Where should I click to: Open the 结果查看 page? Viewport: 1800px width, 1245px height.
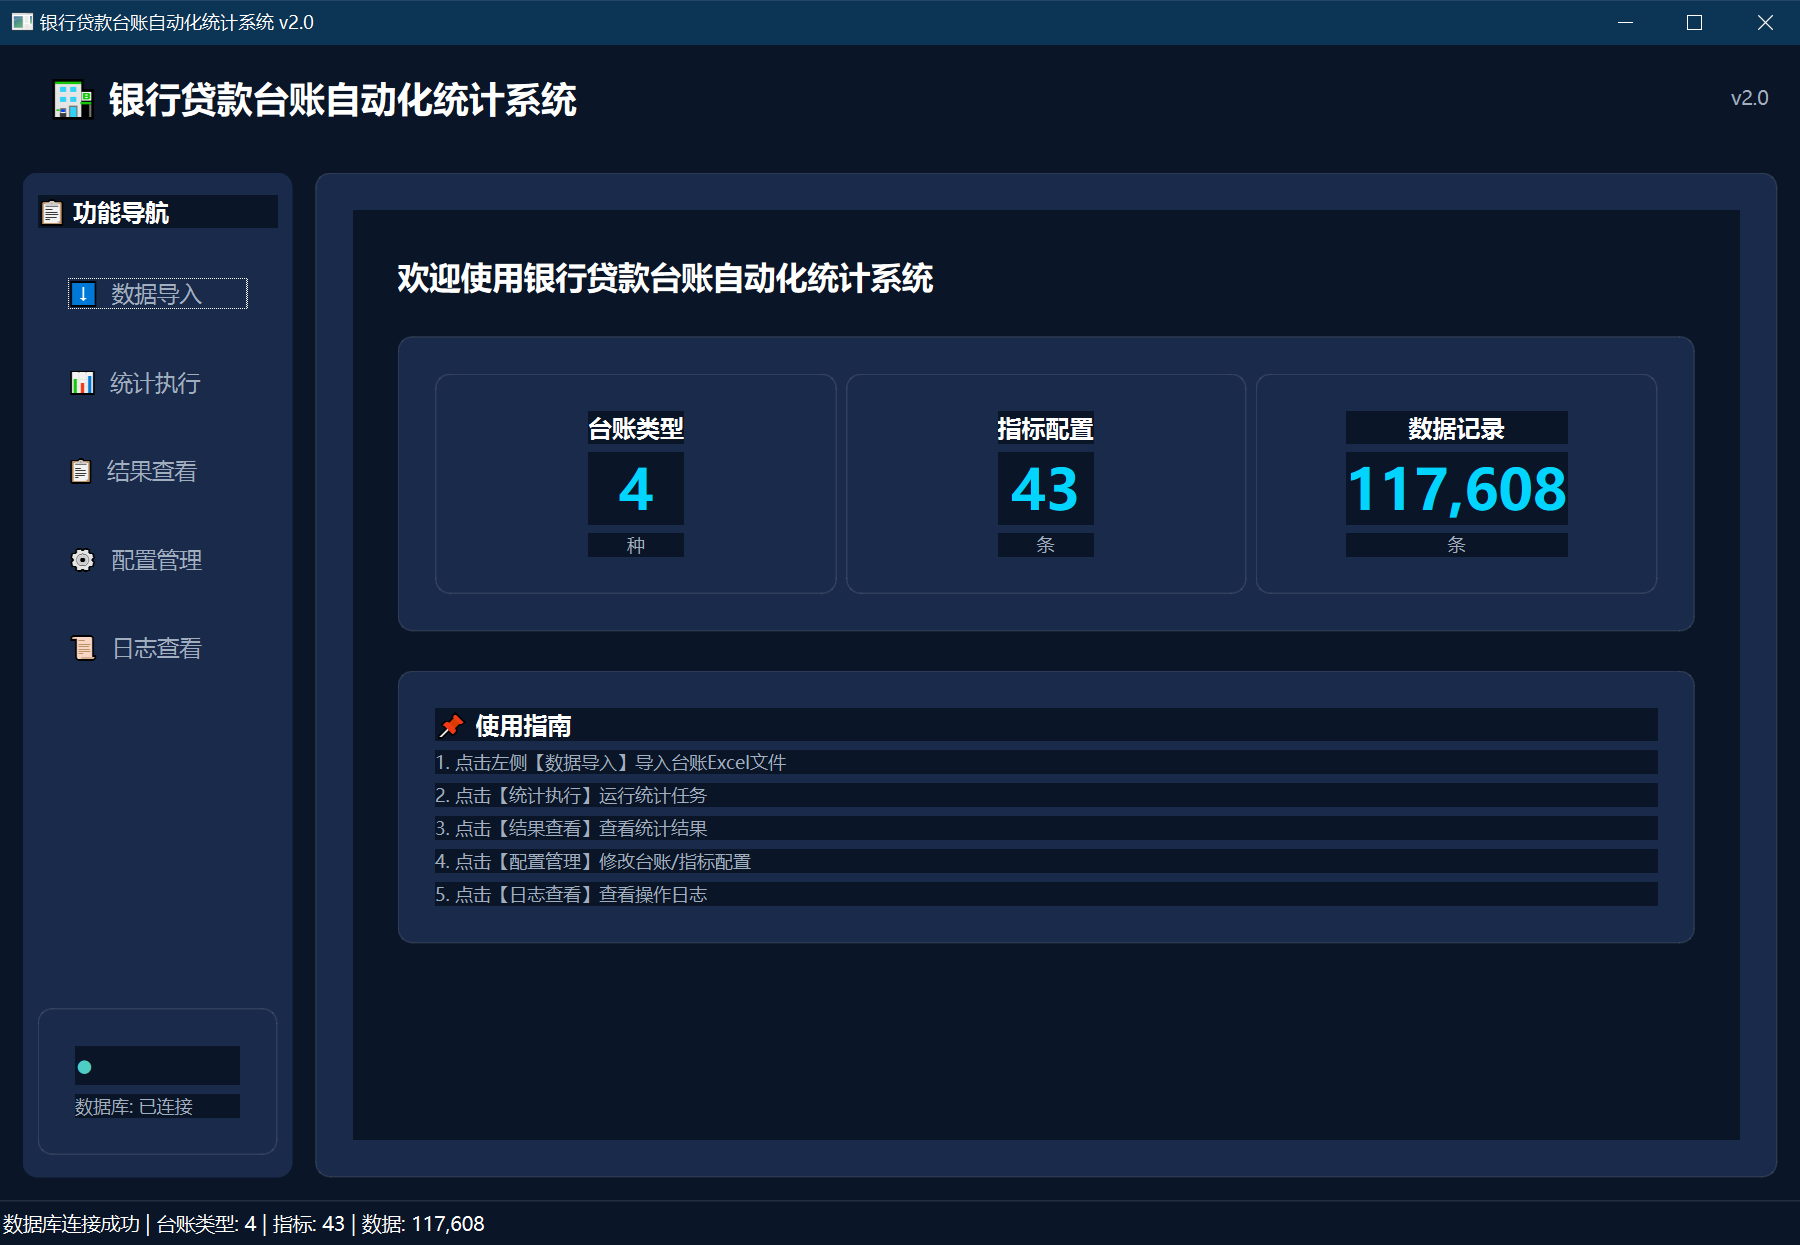click(152, 471)
